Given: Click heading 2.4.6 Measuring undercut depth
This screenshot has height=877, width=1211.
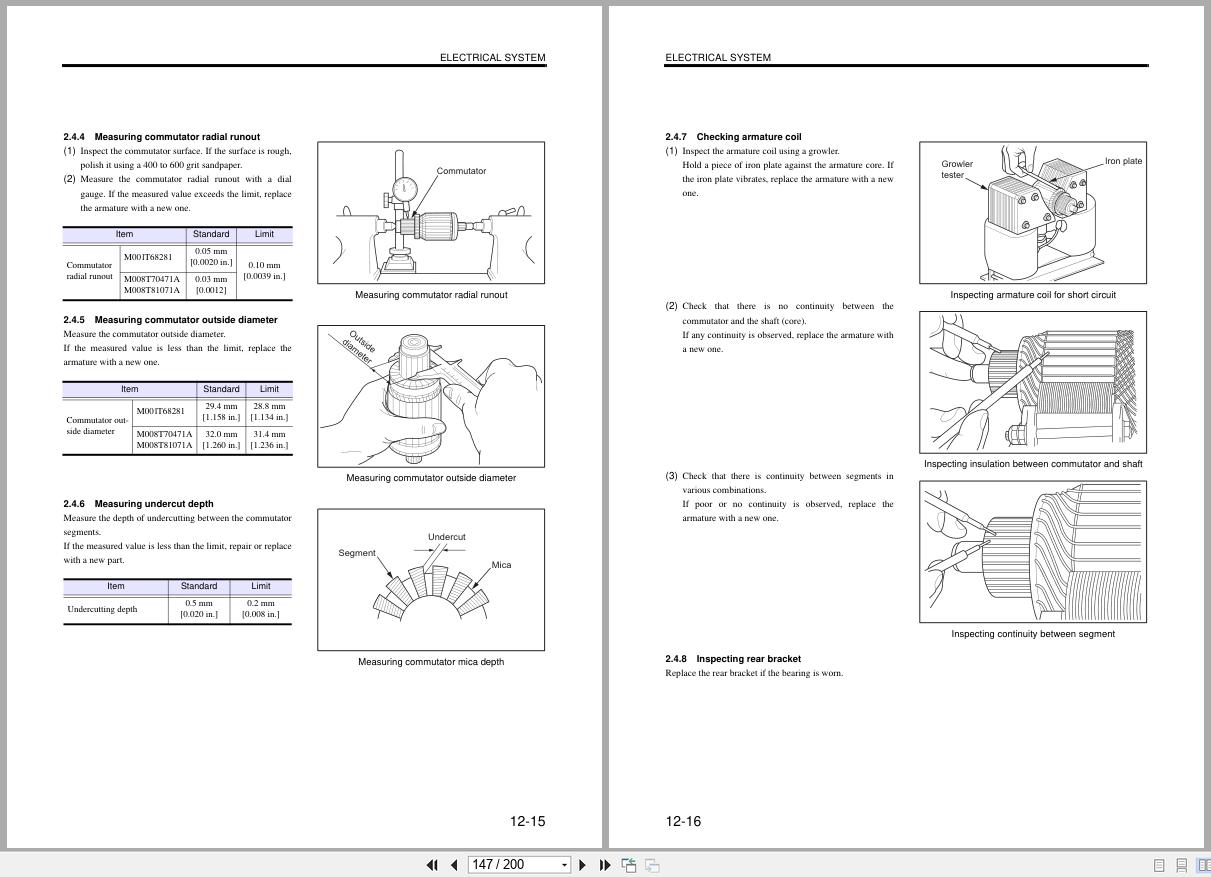Looking at the screenshot, I should tap(138, 504).
